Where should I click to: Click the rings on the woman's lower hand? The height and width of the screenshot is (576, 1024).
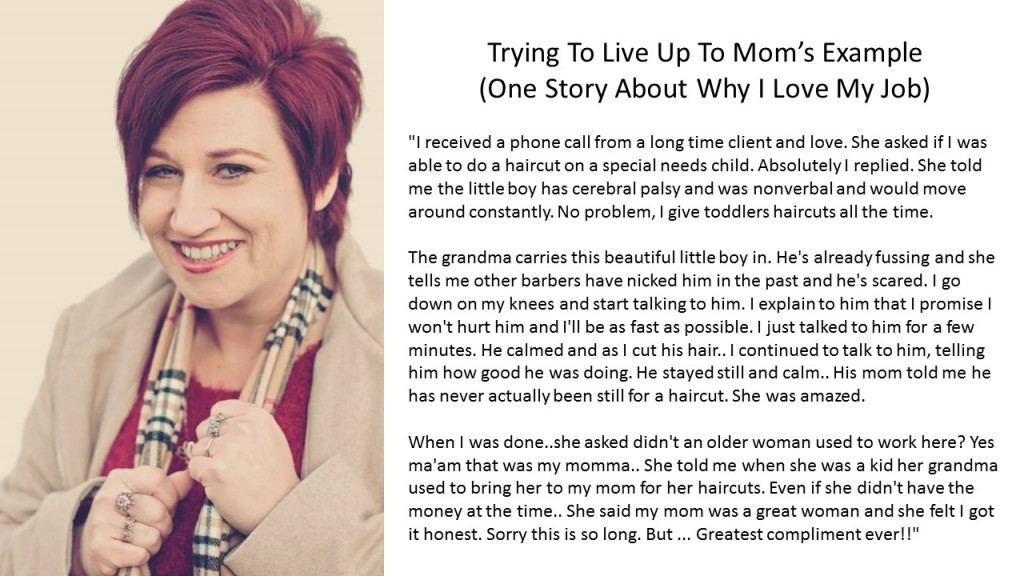point(125,516)
